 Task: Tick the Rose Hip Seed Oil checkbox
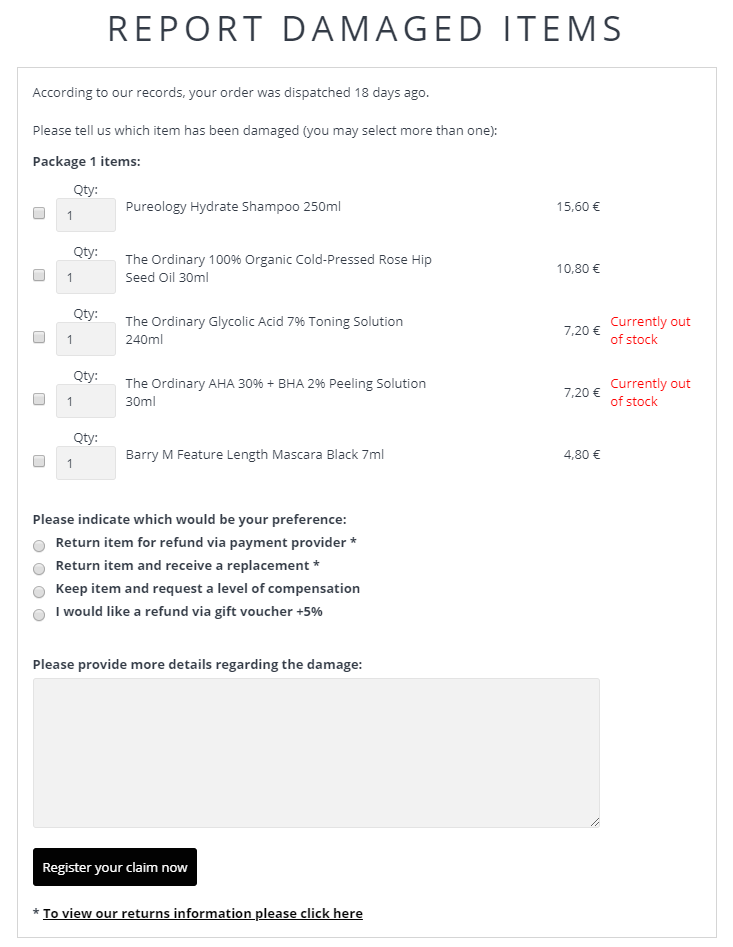pyautogui.click(x=39, y=275)
